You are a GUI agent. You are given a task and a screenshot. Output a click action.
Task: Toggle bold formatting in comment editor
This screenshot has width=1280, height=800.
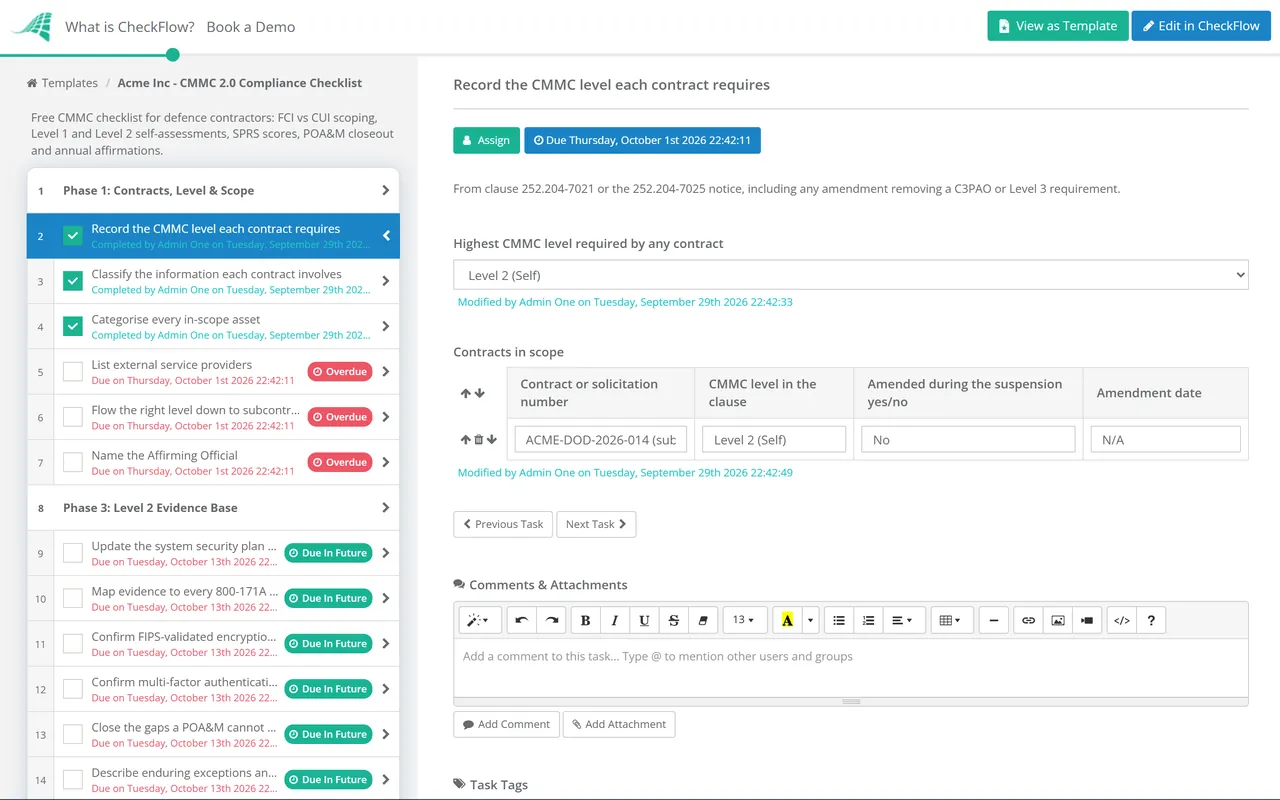585,620
